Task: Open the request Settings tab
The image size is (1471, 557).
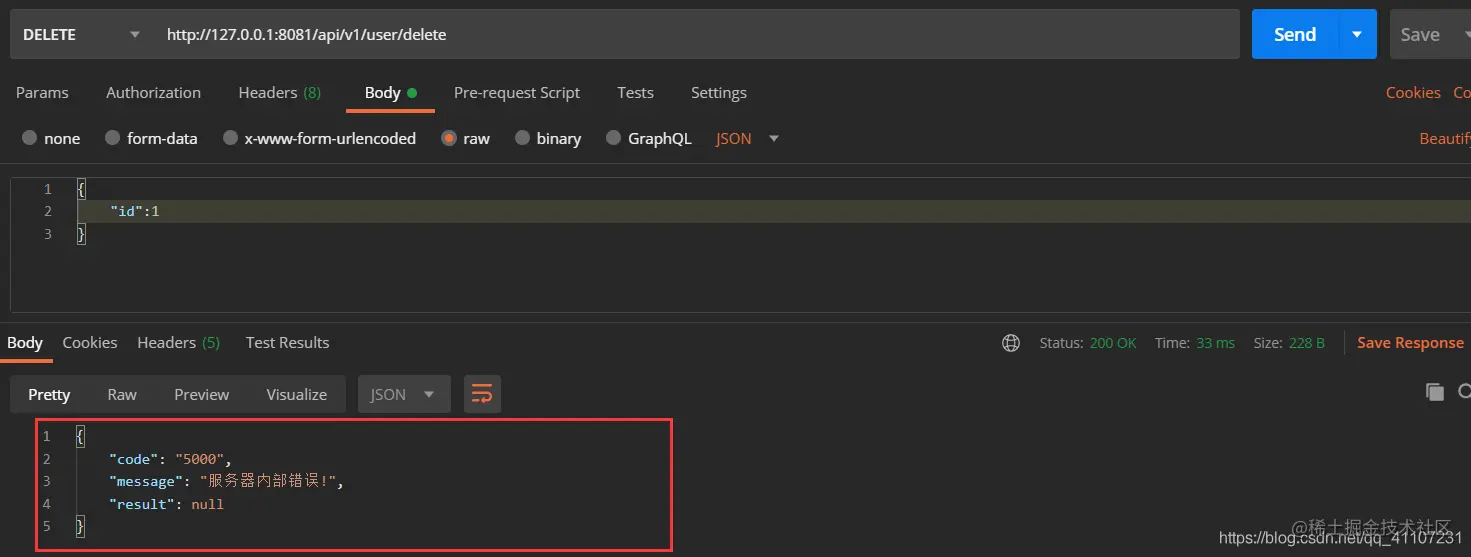Action: [718, 92]
